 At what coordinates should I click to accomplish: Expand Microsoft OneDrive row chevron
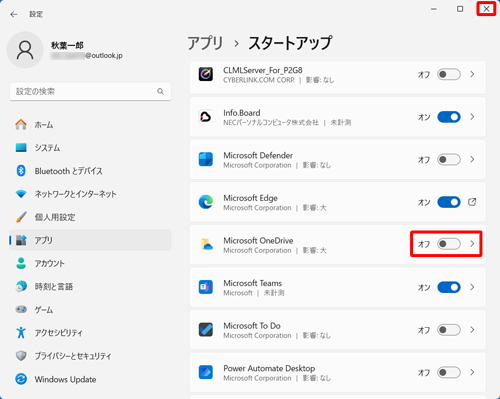point(472,244)
